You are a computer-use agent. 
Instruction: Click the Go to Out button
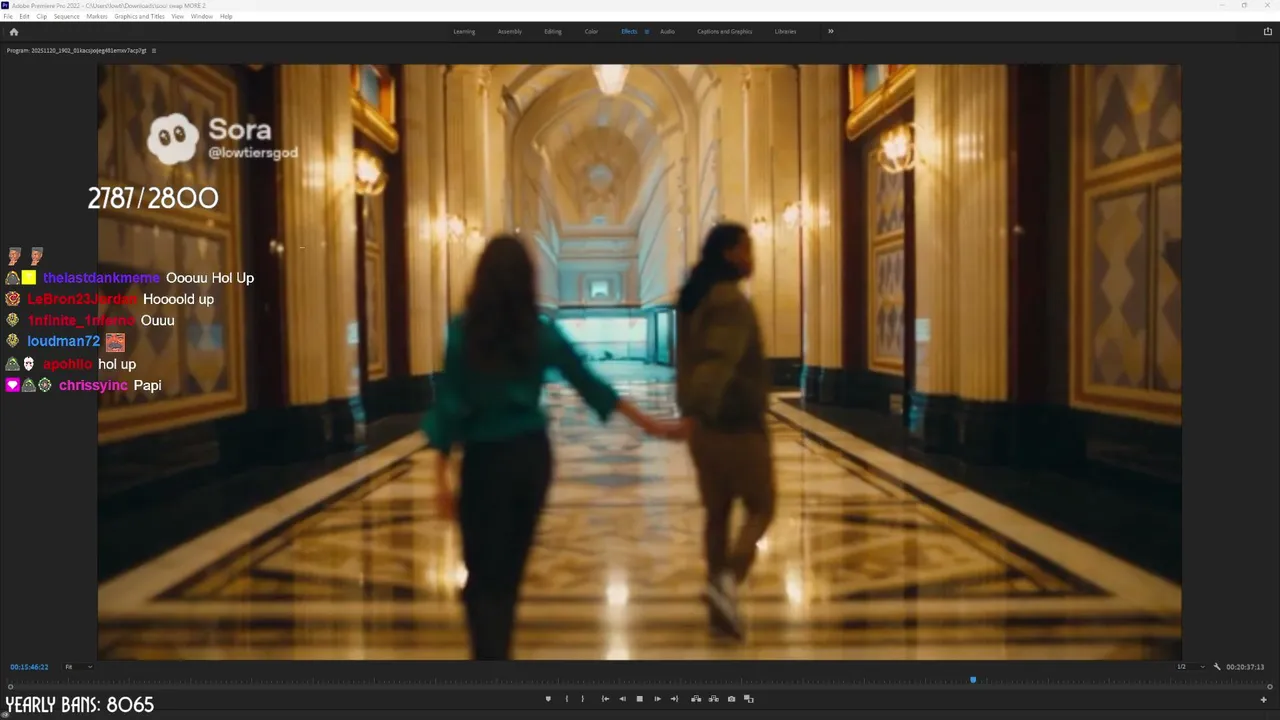click(x=674, y=699)
